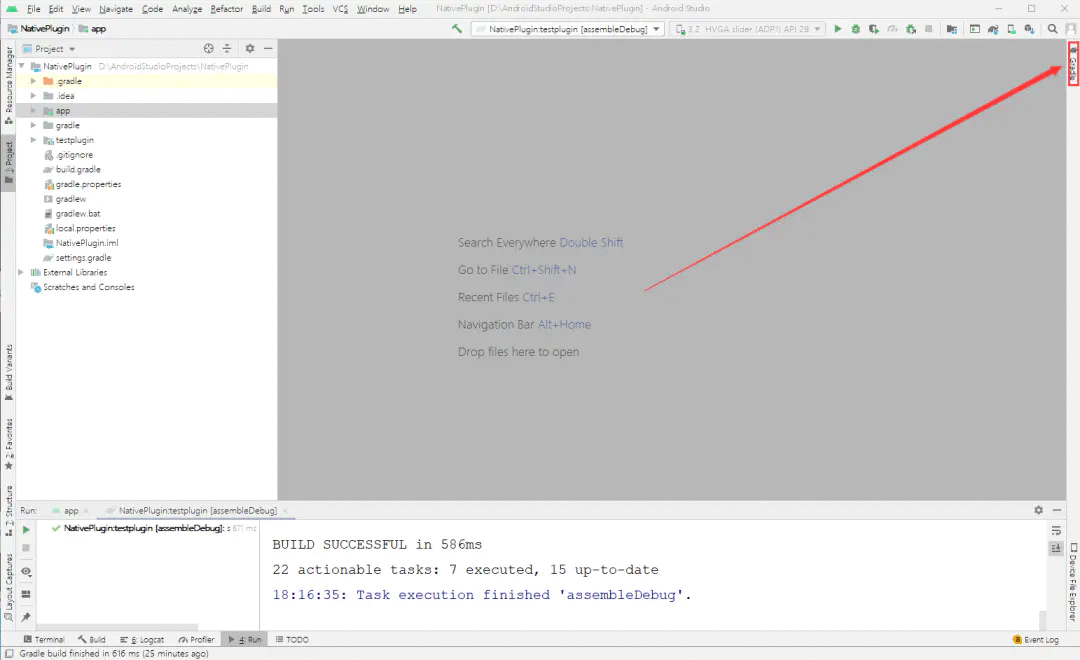Expand the External Libraries node
The width and height of the screenshot is (1080, 660).
tap(22, 272)
